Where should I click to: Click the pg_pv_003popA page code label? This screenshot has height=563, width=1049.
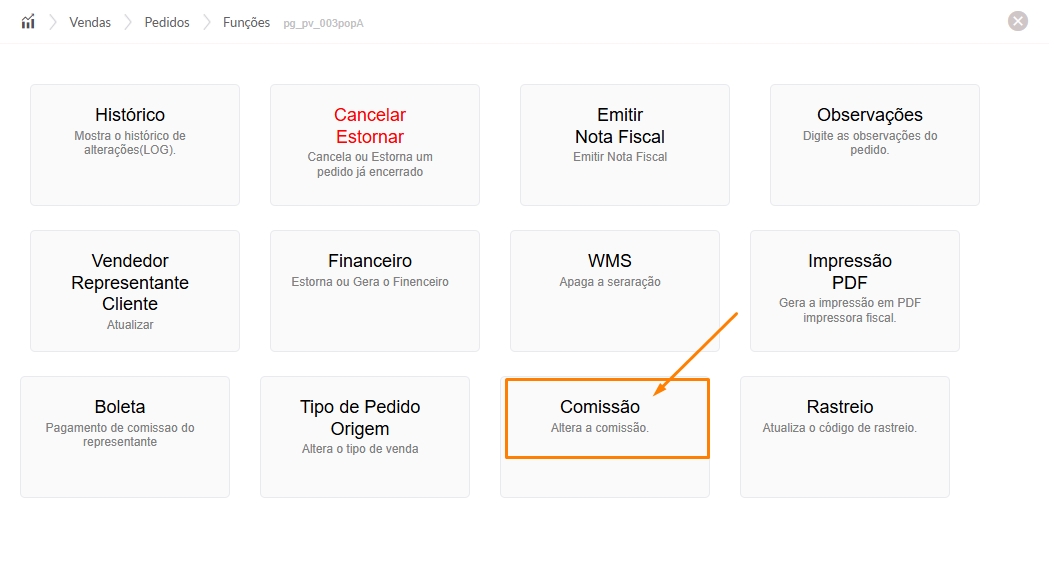(x=323, y=23)
